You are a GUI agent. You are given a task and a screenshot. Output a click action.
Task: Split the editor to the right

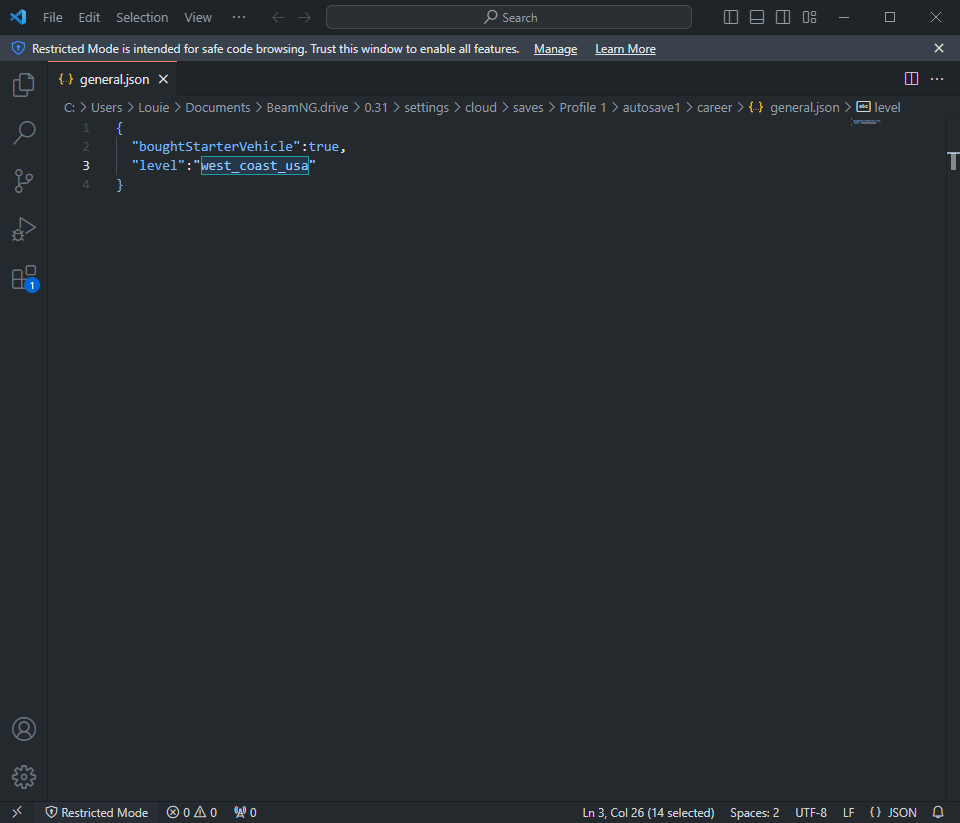pyautogui.click(x=911, y=78)
